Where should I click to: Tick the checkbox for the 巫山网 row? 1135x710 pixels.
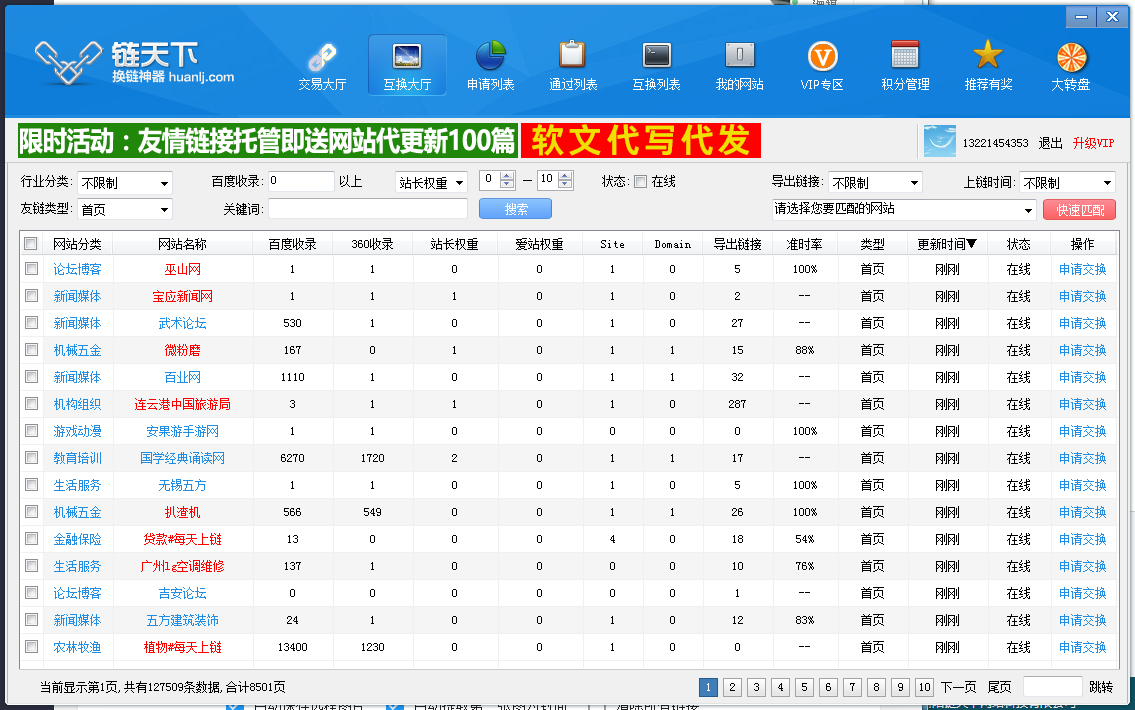click(32, 269)
